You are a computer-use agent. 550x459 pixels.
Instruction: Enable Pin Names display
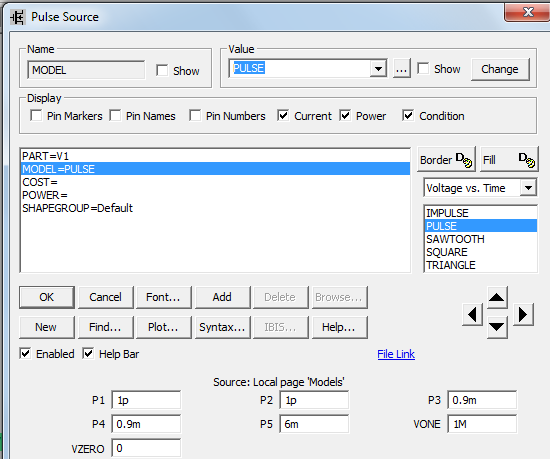coord(115,115)
